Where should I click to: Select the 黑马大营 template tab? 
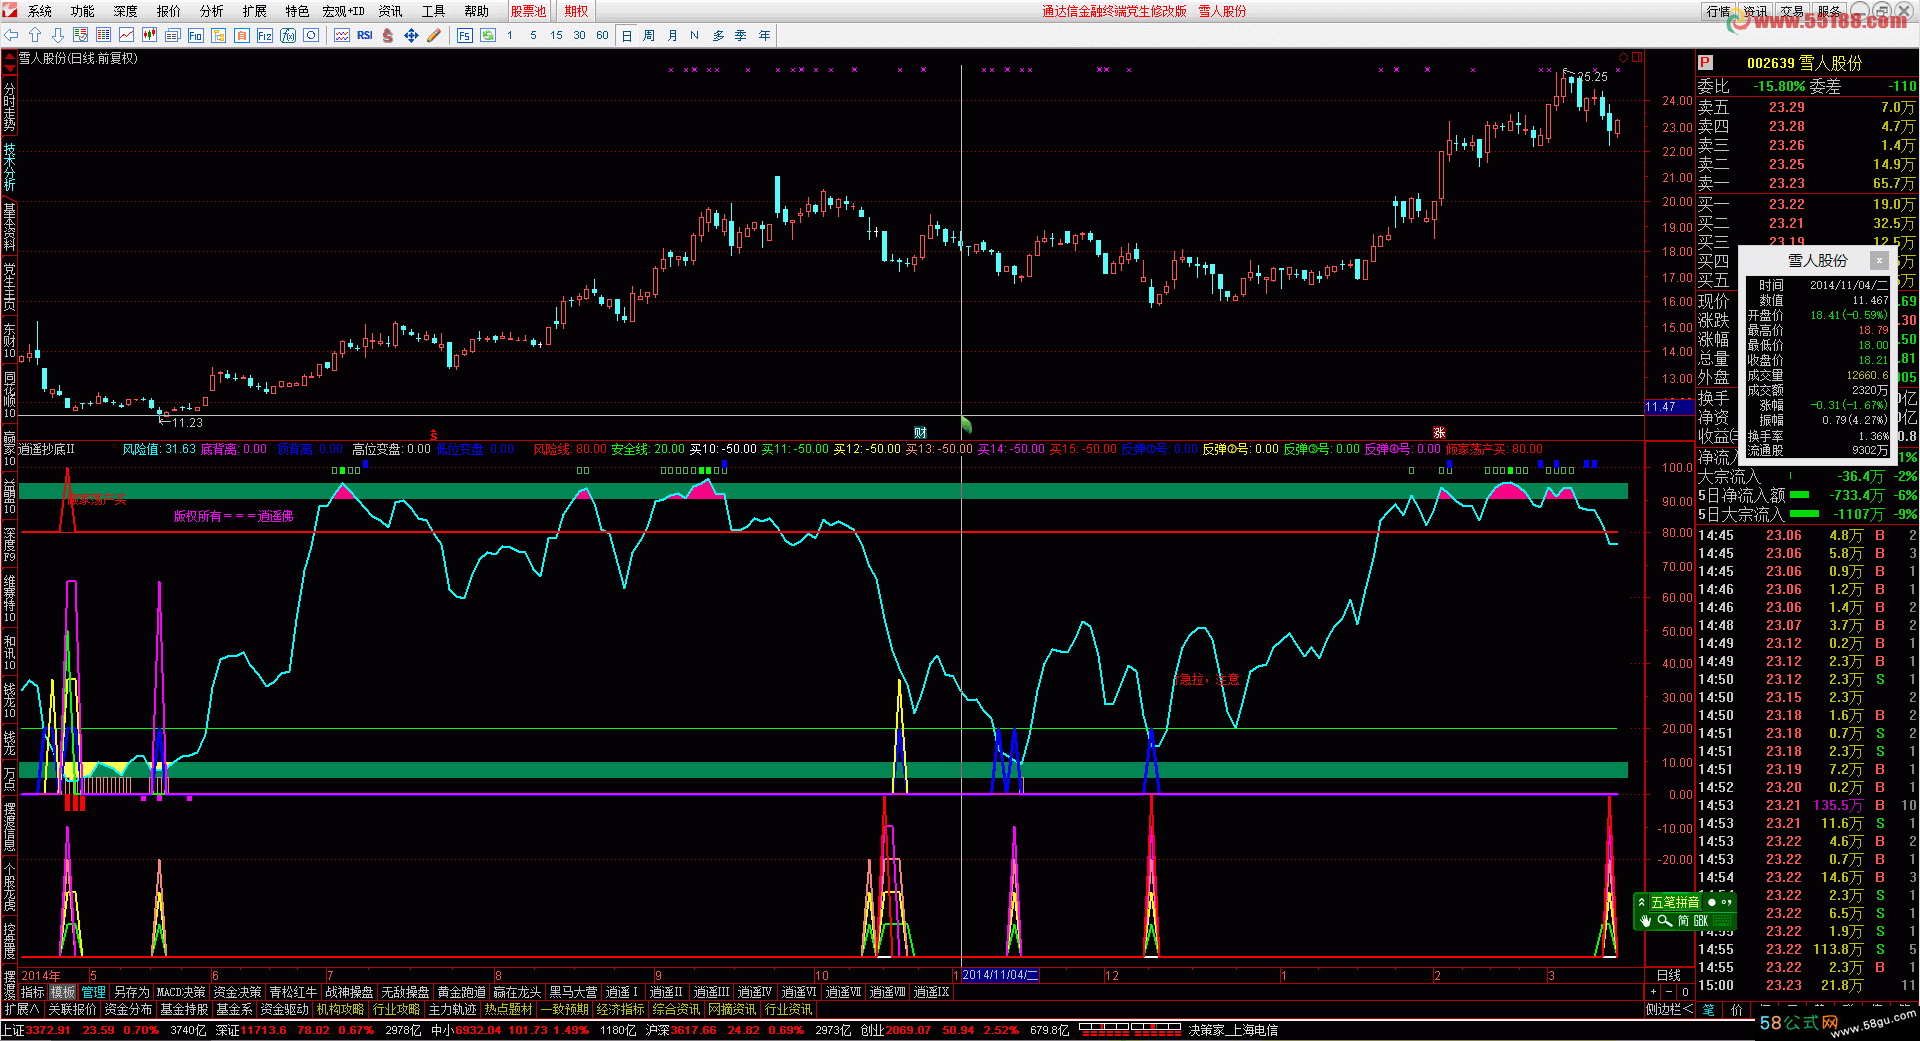pos(573,992)
